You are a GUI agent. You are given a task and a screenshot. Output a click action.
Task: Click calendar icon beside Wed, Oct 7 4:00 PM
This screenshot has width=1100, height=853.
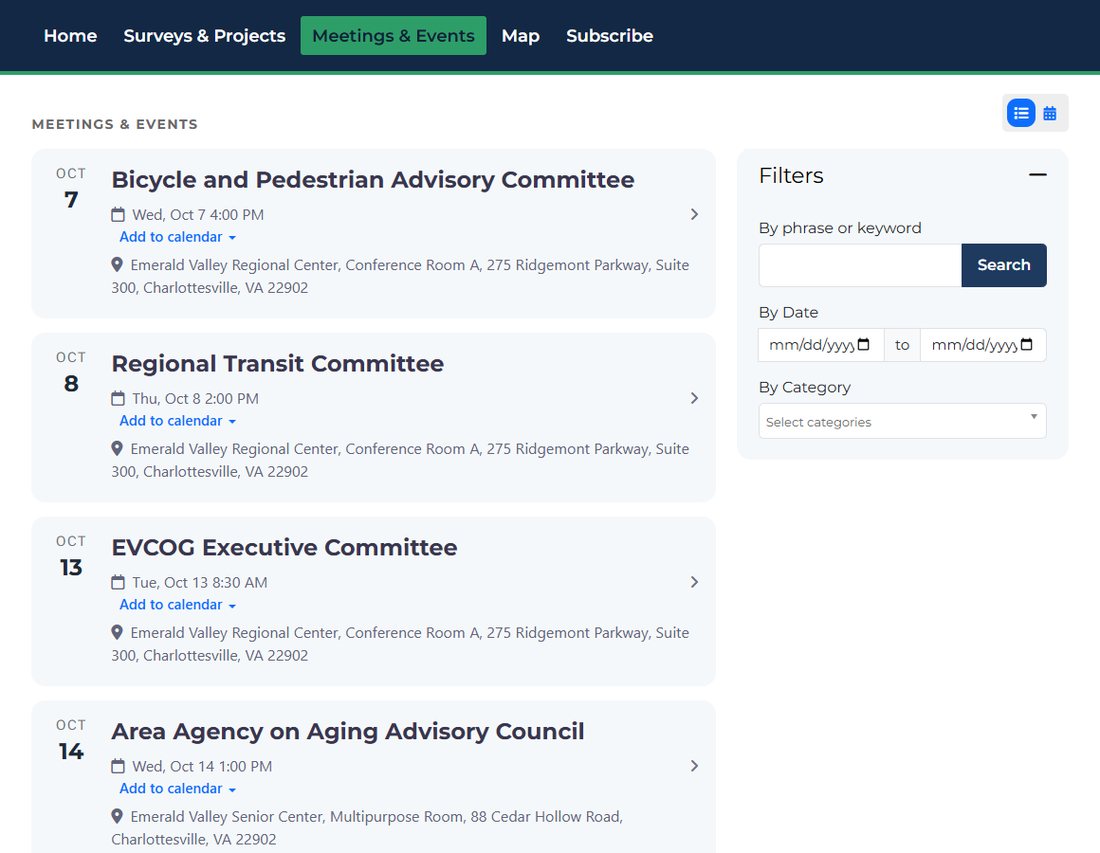pyautogui.click(x=118, y=214)
